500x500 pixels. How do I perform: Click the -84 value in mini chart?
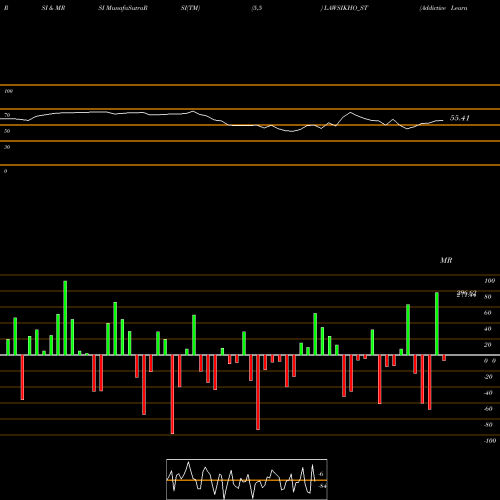322,486
